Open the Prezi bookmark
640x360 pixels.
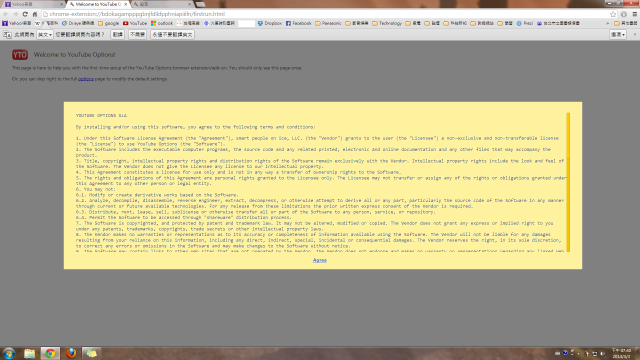(x=524, y=23)
